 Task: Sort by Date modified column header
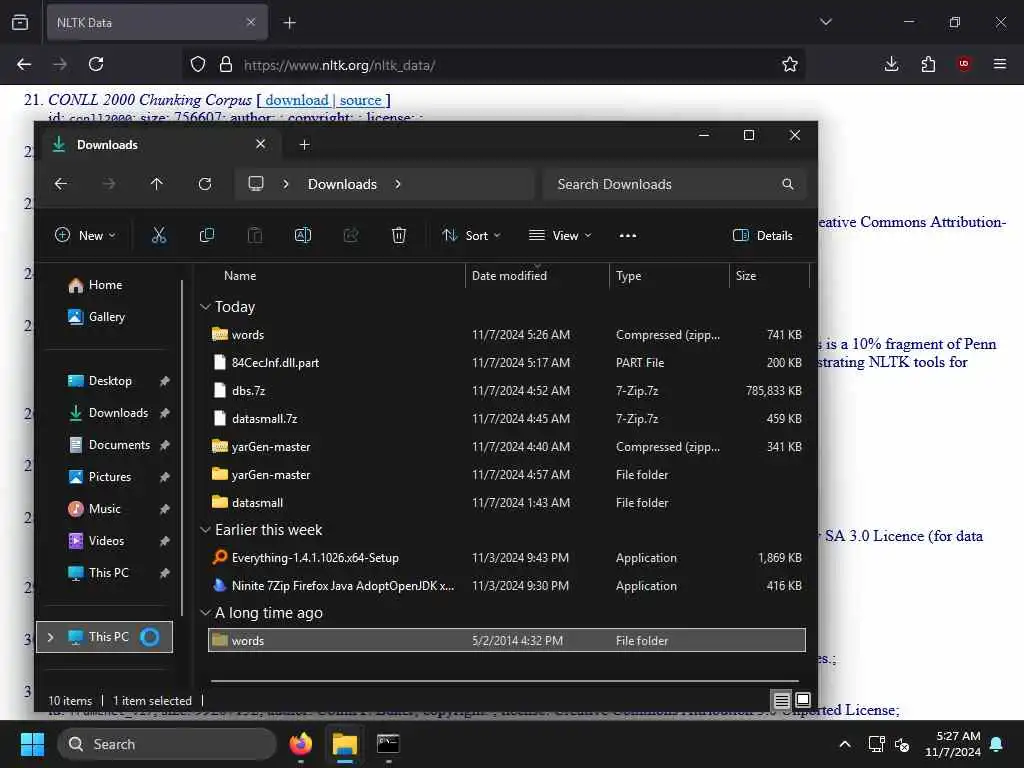click(537, 276)
